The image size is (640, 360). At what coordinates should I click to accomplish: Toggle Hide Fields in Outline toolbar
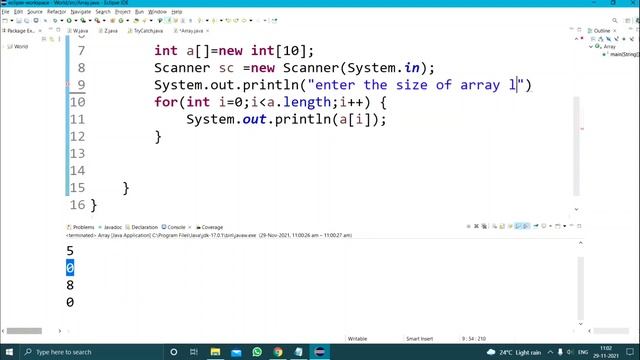tap(609, 39)
